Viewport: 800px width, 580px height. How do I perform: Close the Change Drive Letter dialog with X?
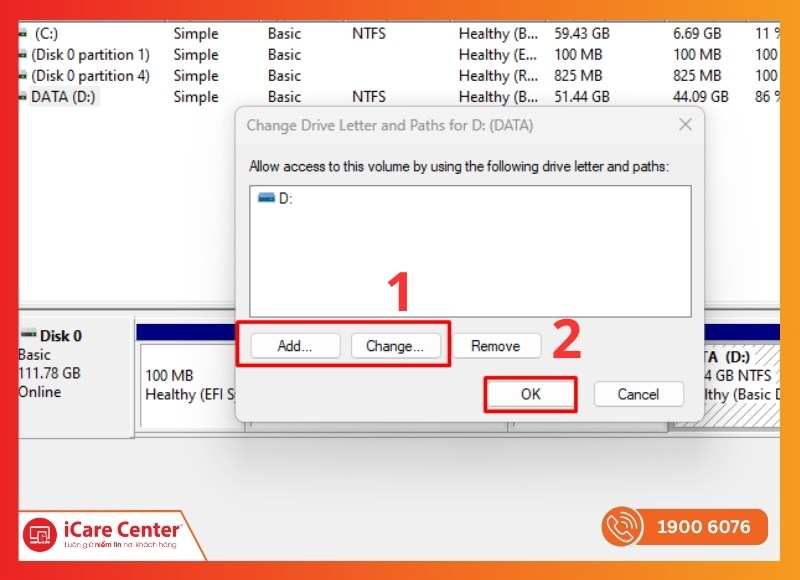point(685,125)
